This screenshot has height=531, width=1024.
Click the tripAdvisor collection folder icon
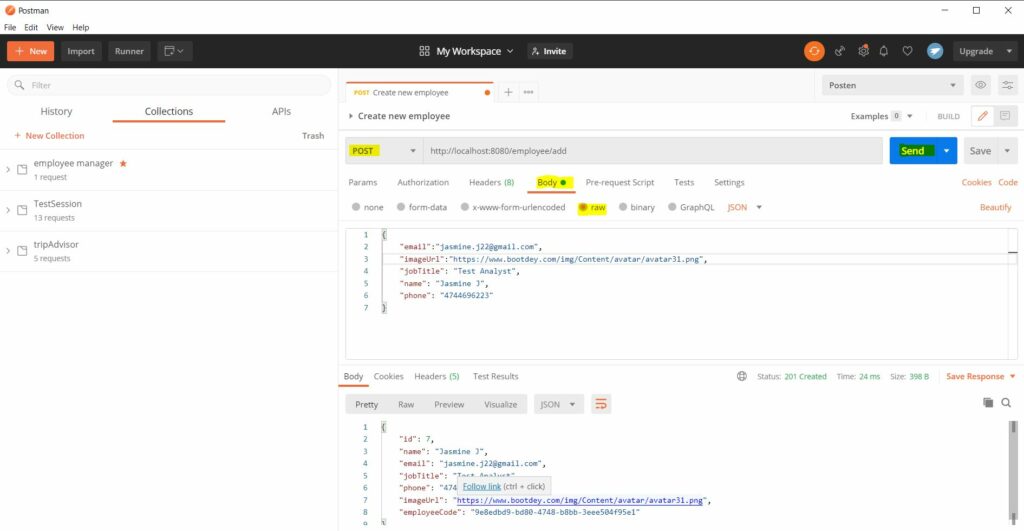point(22,251)
